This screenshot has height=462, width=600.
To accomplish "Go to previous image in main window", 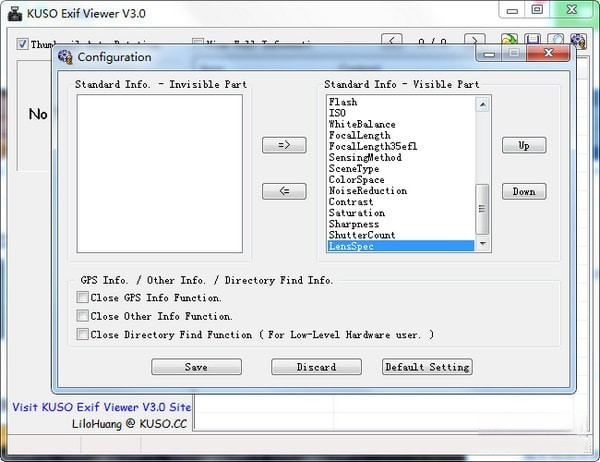I will coord(391,40).
